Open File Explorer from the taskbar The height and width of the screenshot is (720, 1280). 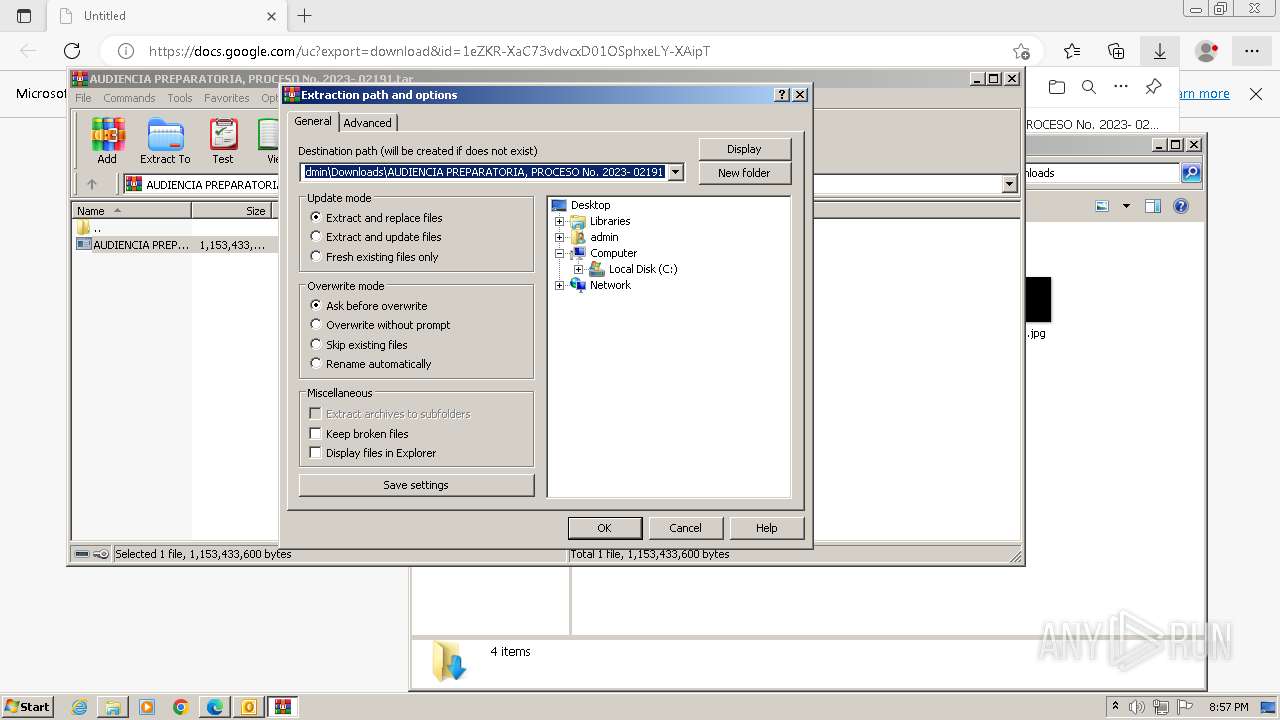[113, 707]
